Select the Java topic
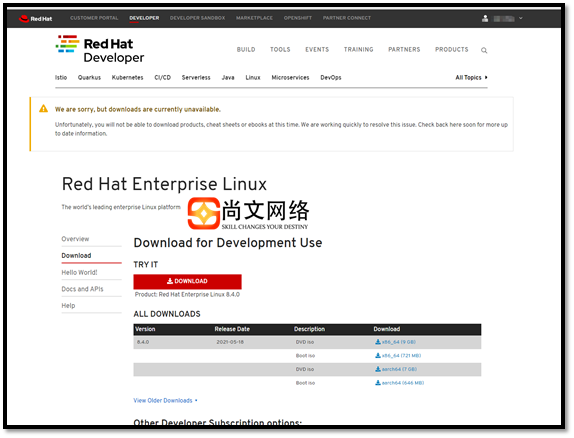 pos(228,78)
